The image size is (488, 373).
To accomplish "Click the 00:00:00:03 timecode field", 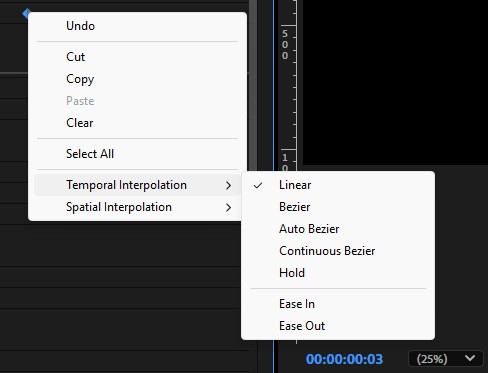I will pyautogui.click(x=344, y=359).
